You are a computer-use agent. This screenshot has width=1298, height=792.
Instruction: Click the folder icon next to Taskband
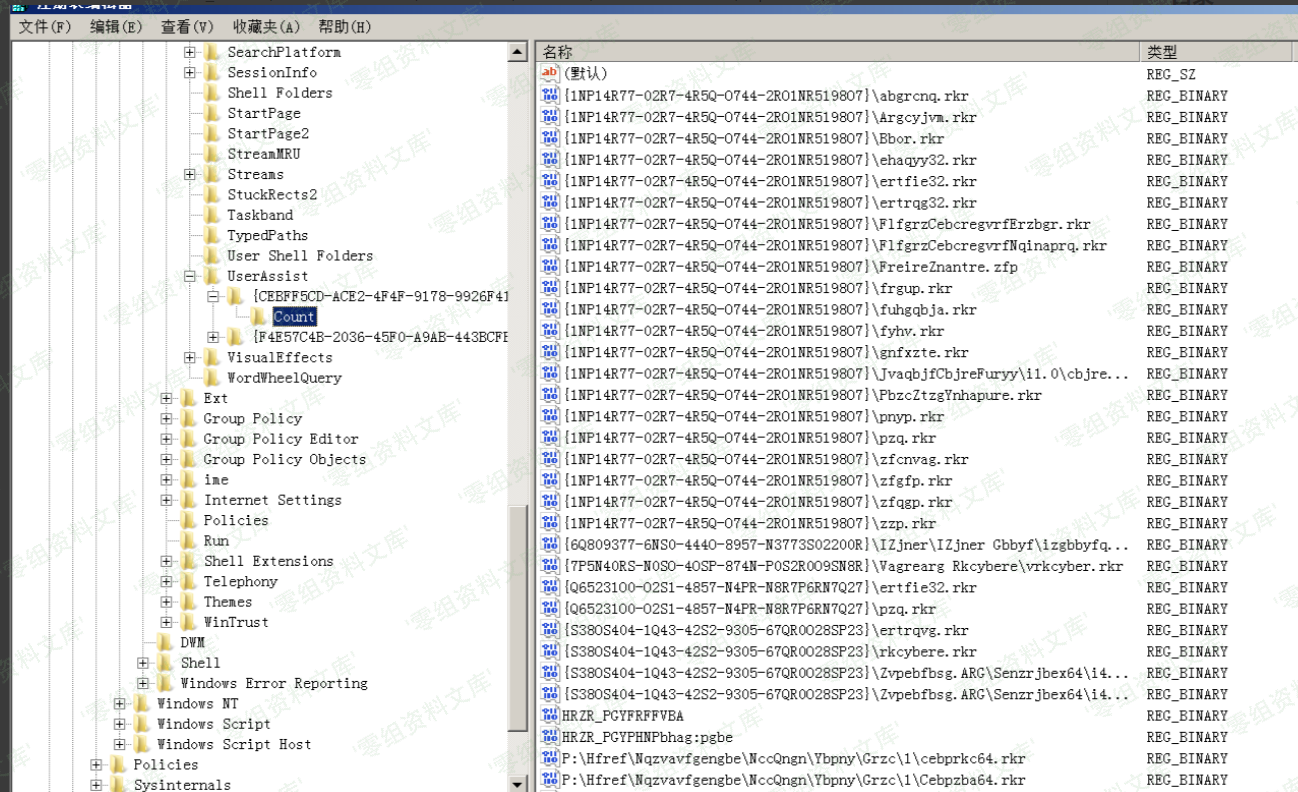pyautogui.click(x=211, y=215)
